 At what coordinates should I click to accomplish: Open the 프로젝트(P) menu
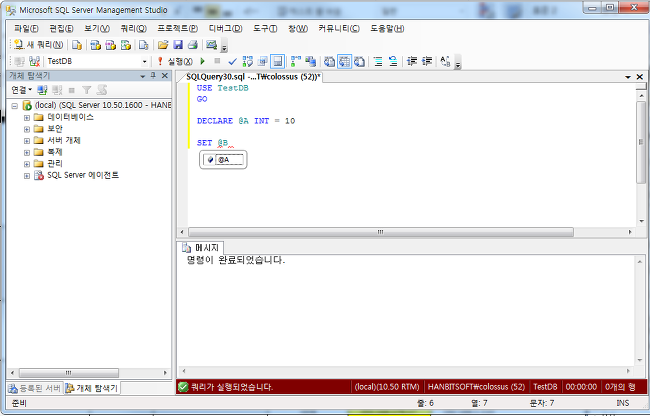pyautogui.click(x=177, y=29)
